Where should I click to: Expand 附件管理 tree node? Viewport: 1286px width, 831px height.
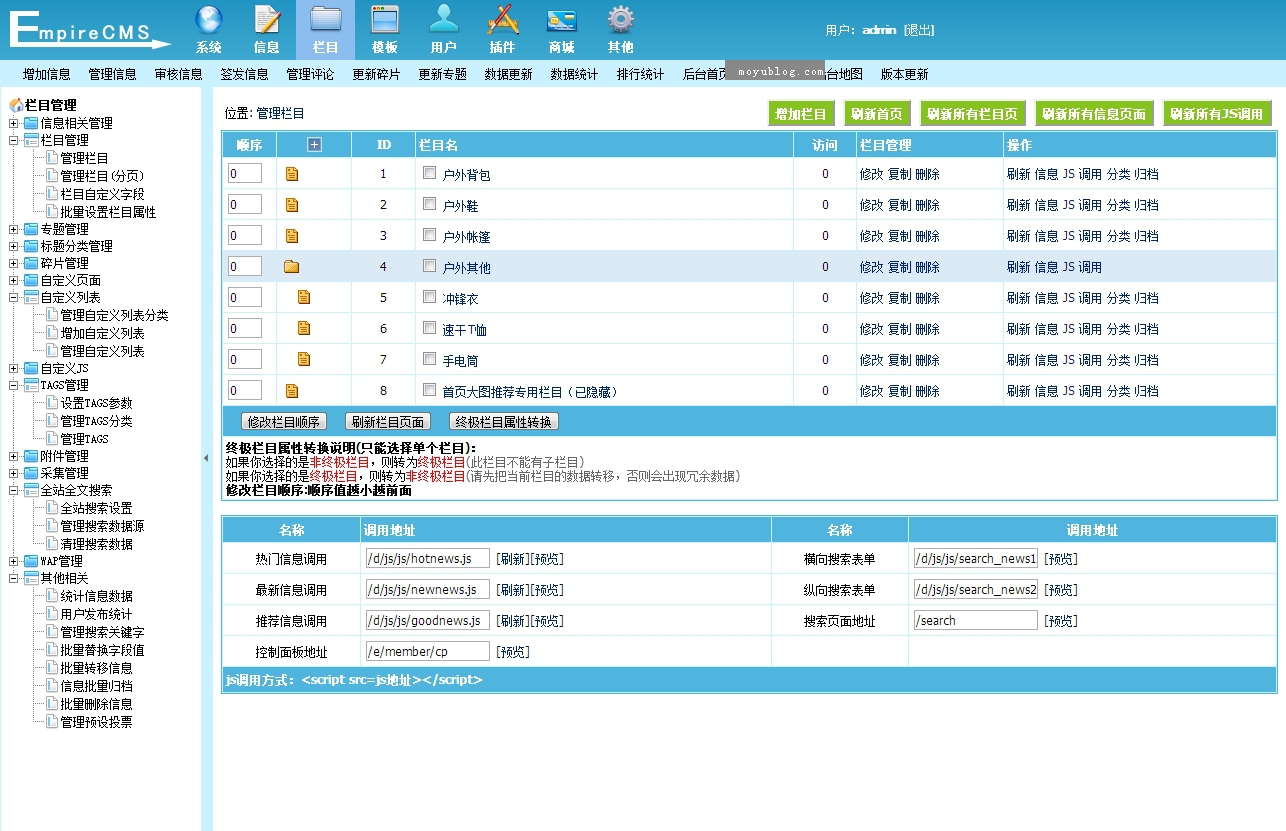(x=14, y=456)
